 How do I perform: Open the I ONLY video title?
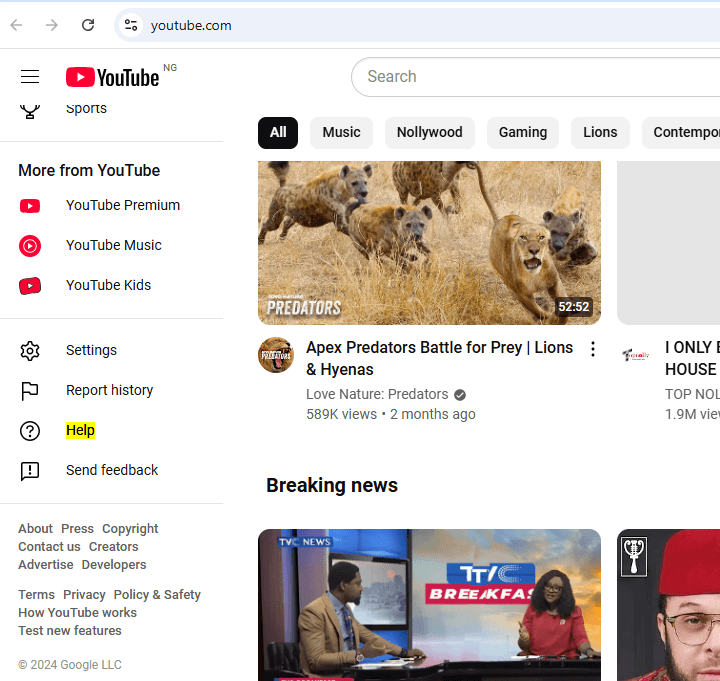pos(692,359)
